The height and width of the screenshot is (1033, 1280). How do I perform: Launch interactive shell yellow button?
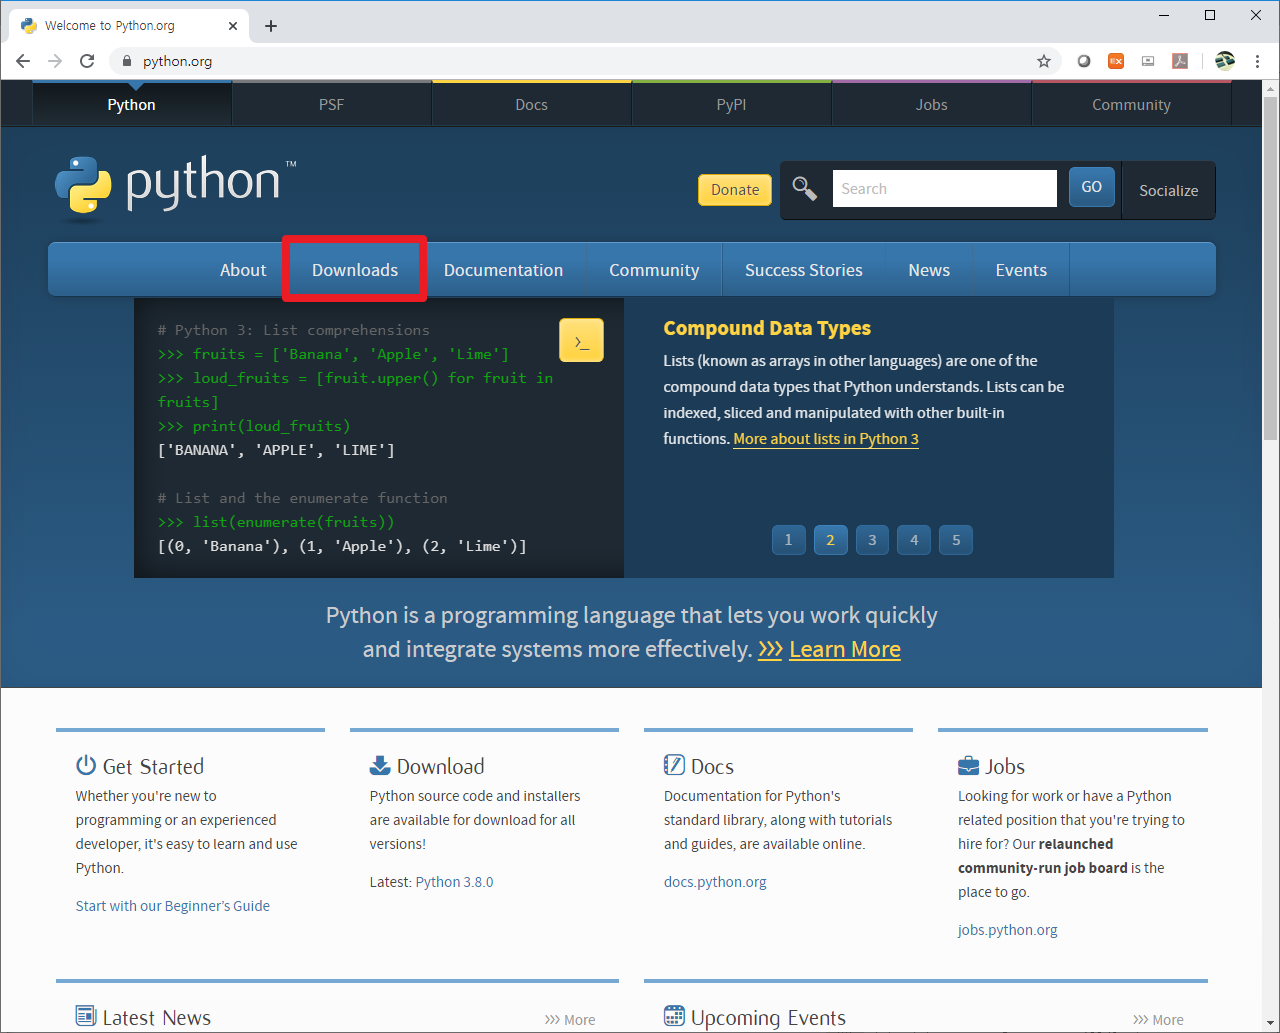pyautogui.click(x=581, y=340)
